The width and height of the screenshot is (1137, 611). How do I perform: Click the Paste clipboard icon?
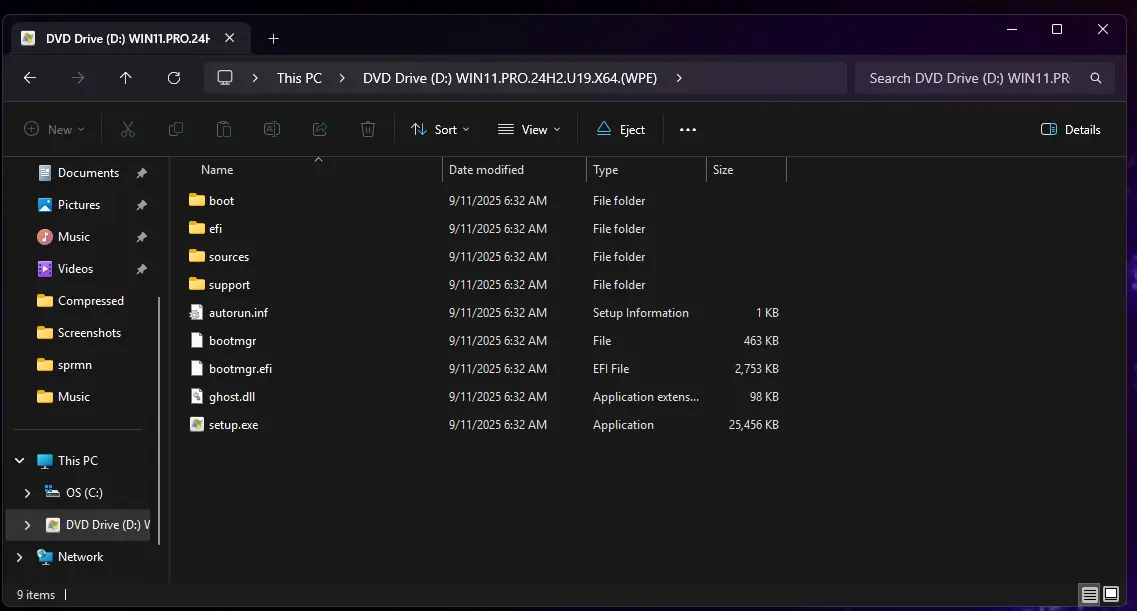(223, 129)
